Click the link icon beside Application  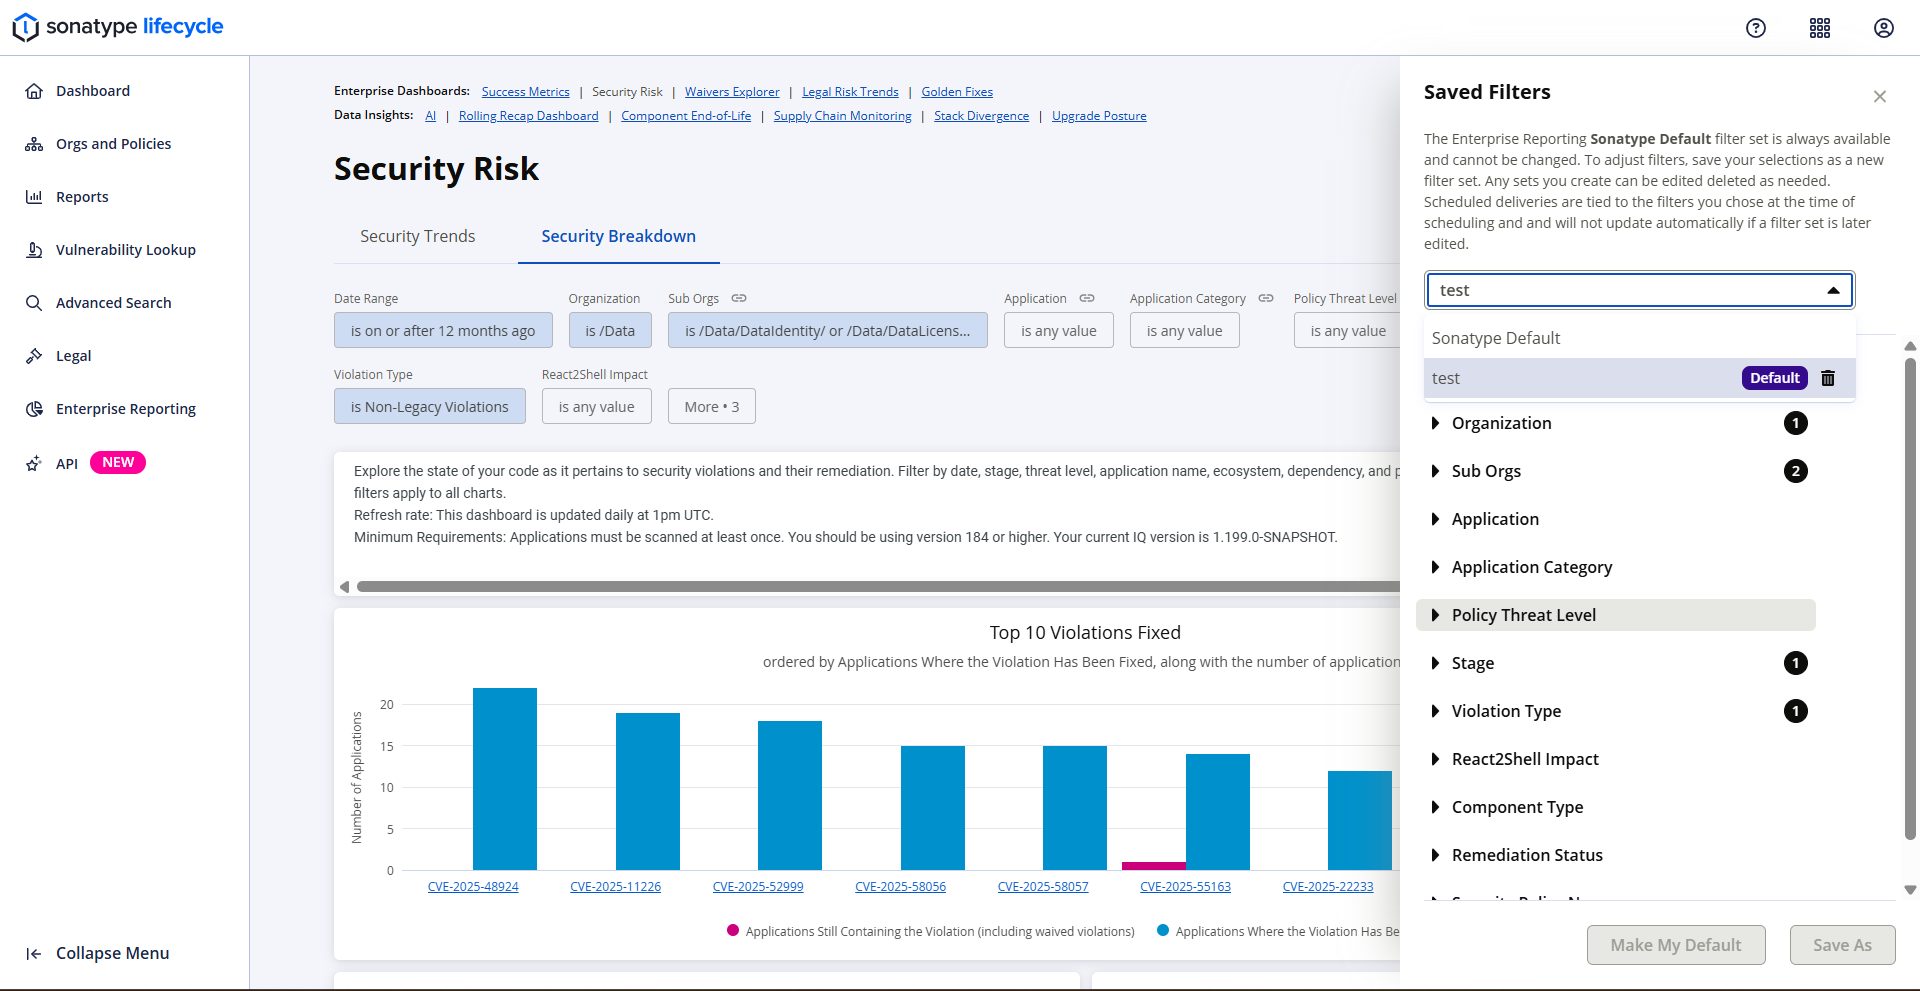[x=1087, y=298]
